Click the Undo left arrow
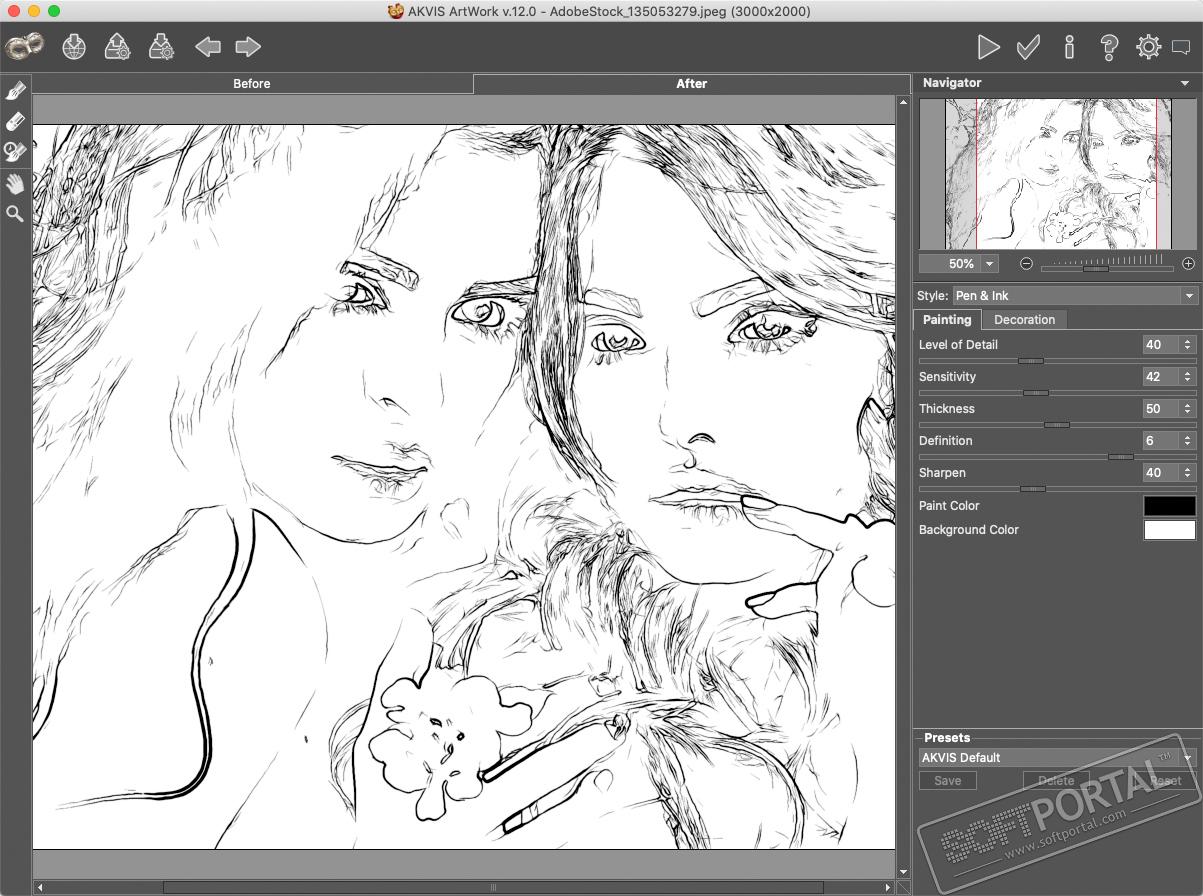The width and height of the screenshot is (1203, 896). pyautogui.click(x=208, y=47)
